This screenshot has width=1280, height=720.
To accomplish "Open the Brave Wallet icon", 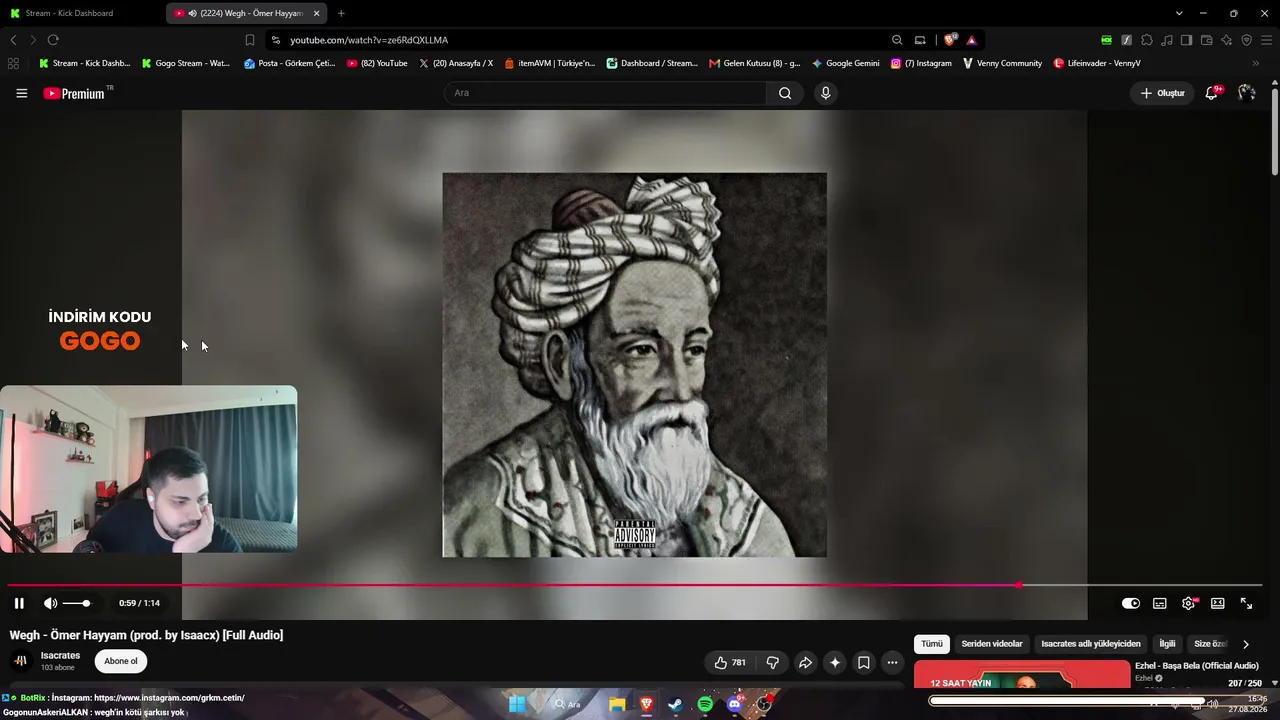I will 1206,40.
